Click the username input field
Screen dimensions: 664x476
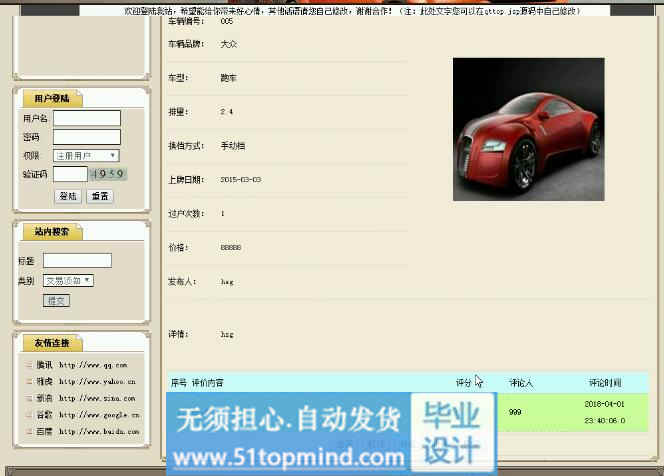pos(87,118)
